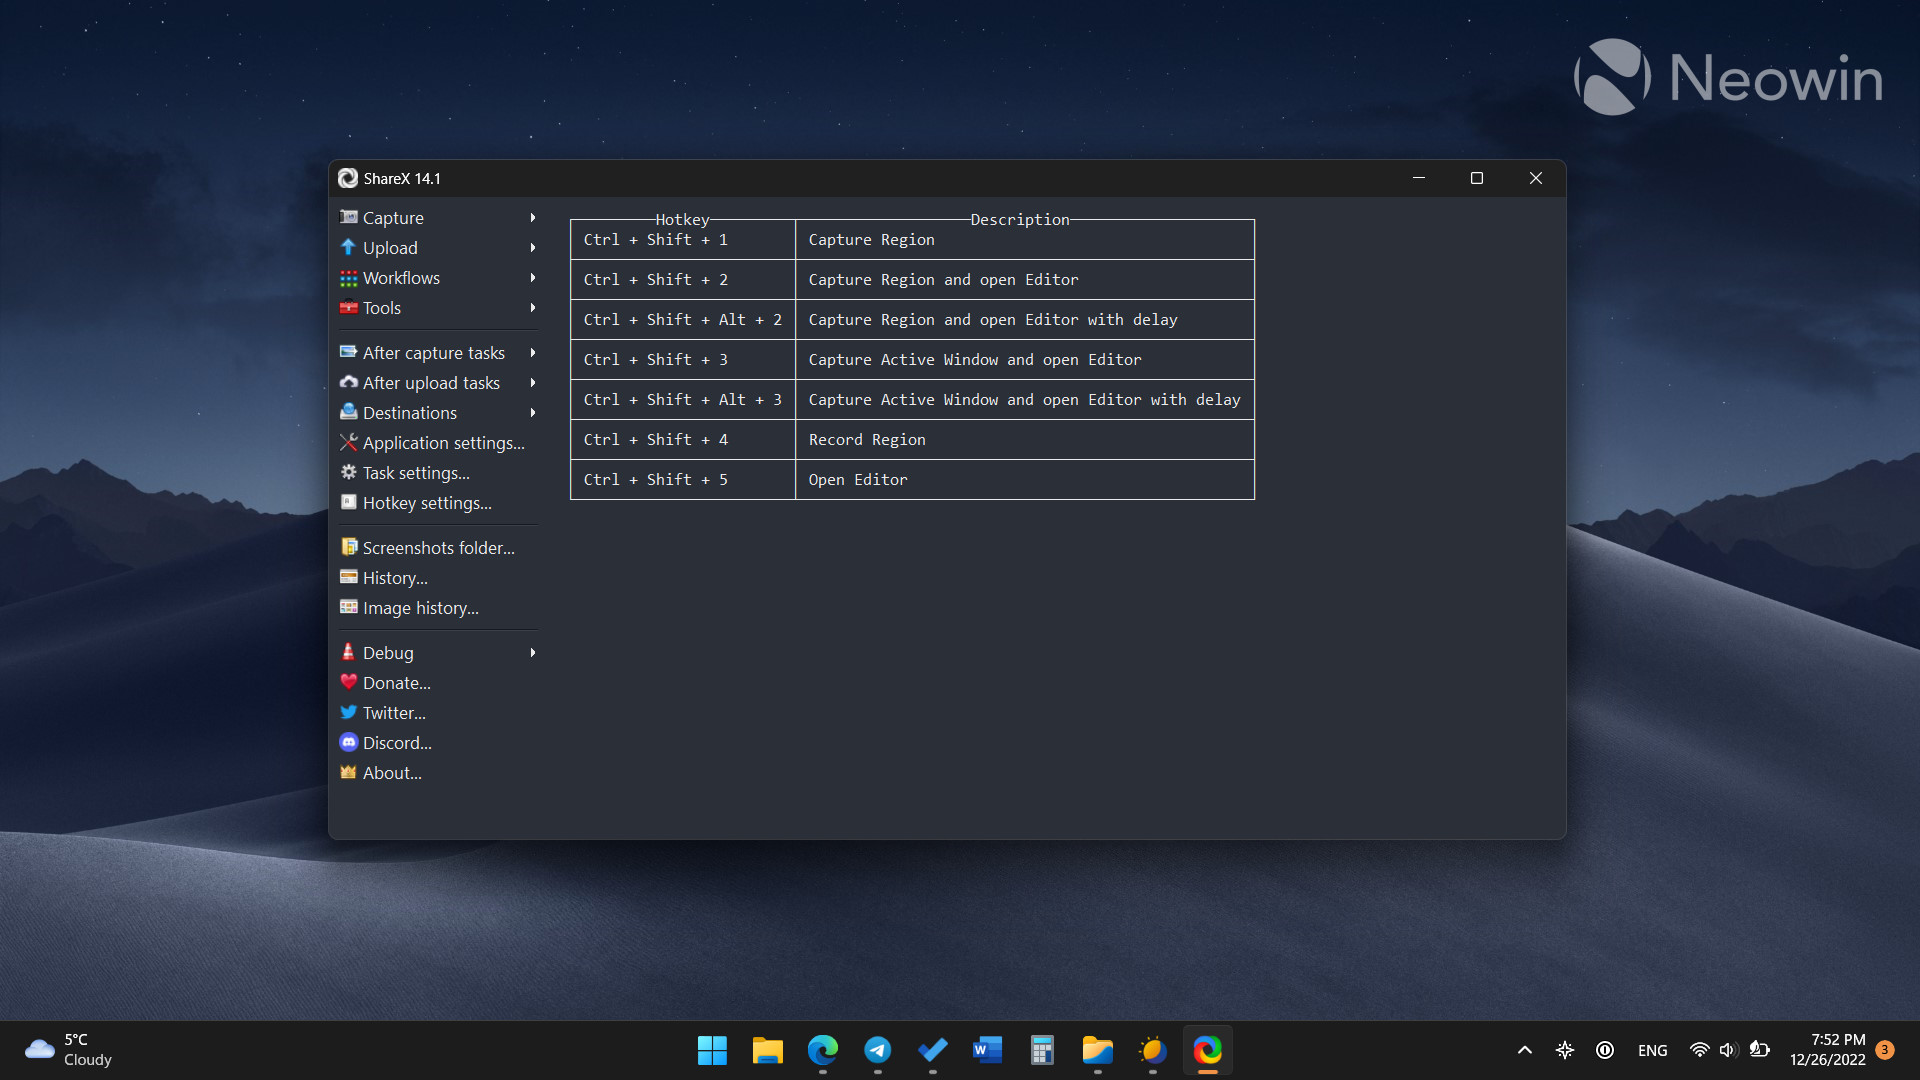Click the Application settings wrench icon
The height and width of the screenshot is (1080, 1920).
348,442
